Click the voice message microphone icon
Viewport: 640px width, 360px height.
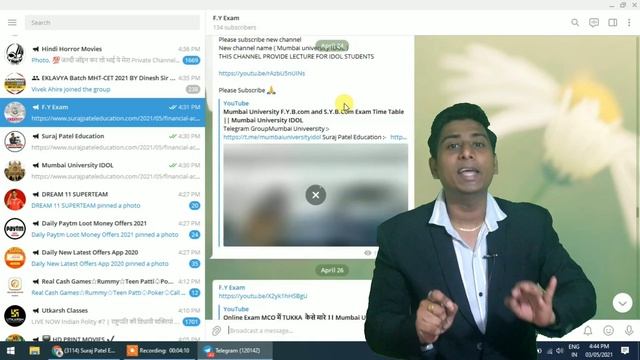(629, 331)
